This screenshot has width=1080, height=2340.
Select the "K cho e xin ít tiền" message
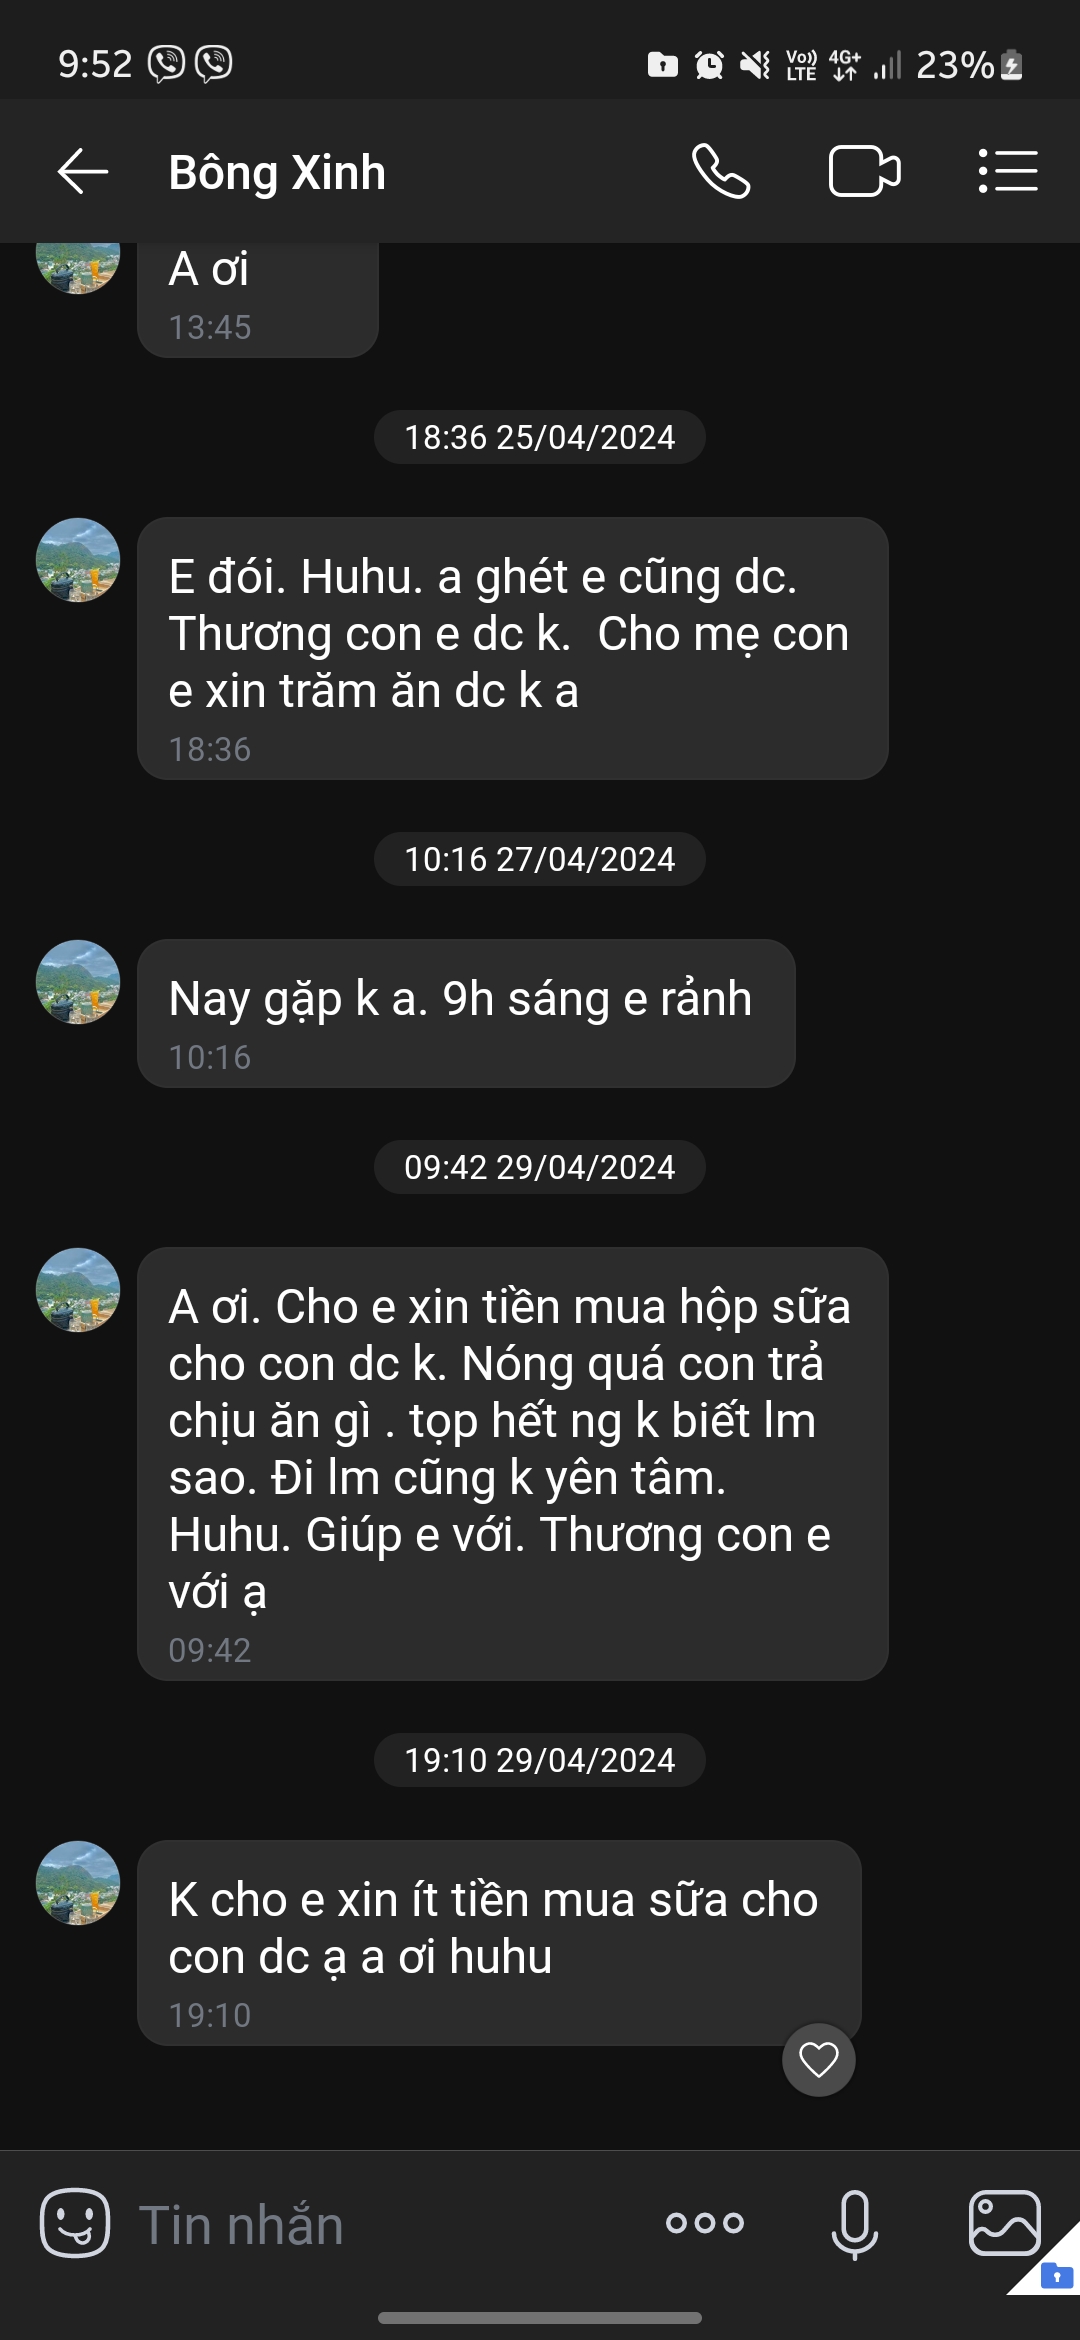(499, 1942)
